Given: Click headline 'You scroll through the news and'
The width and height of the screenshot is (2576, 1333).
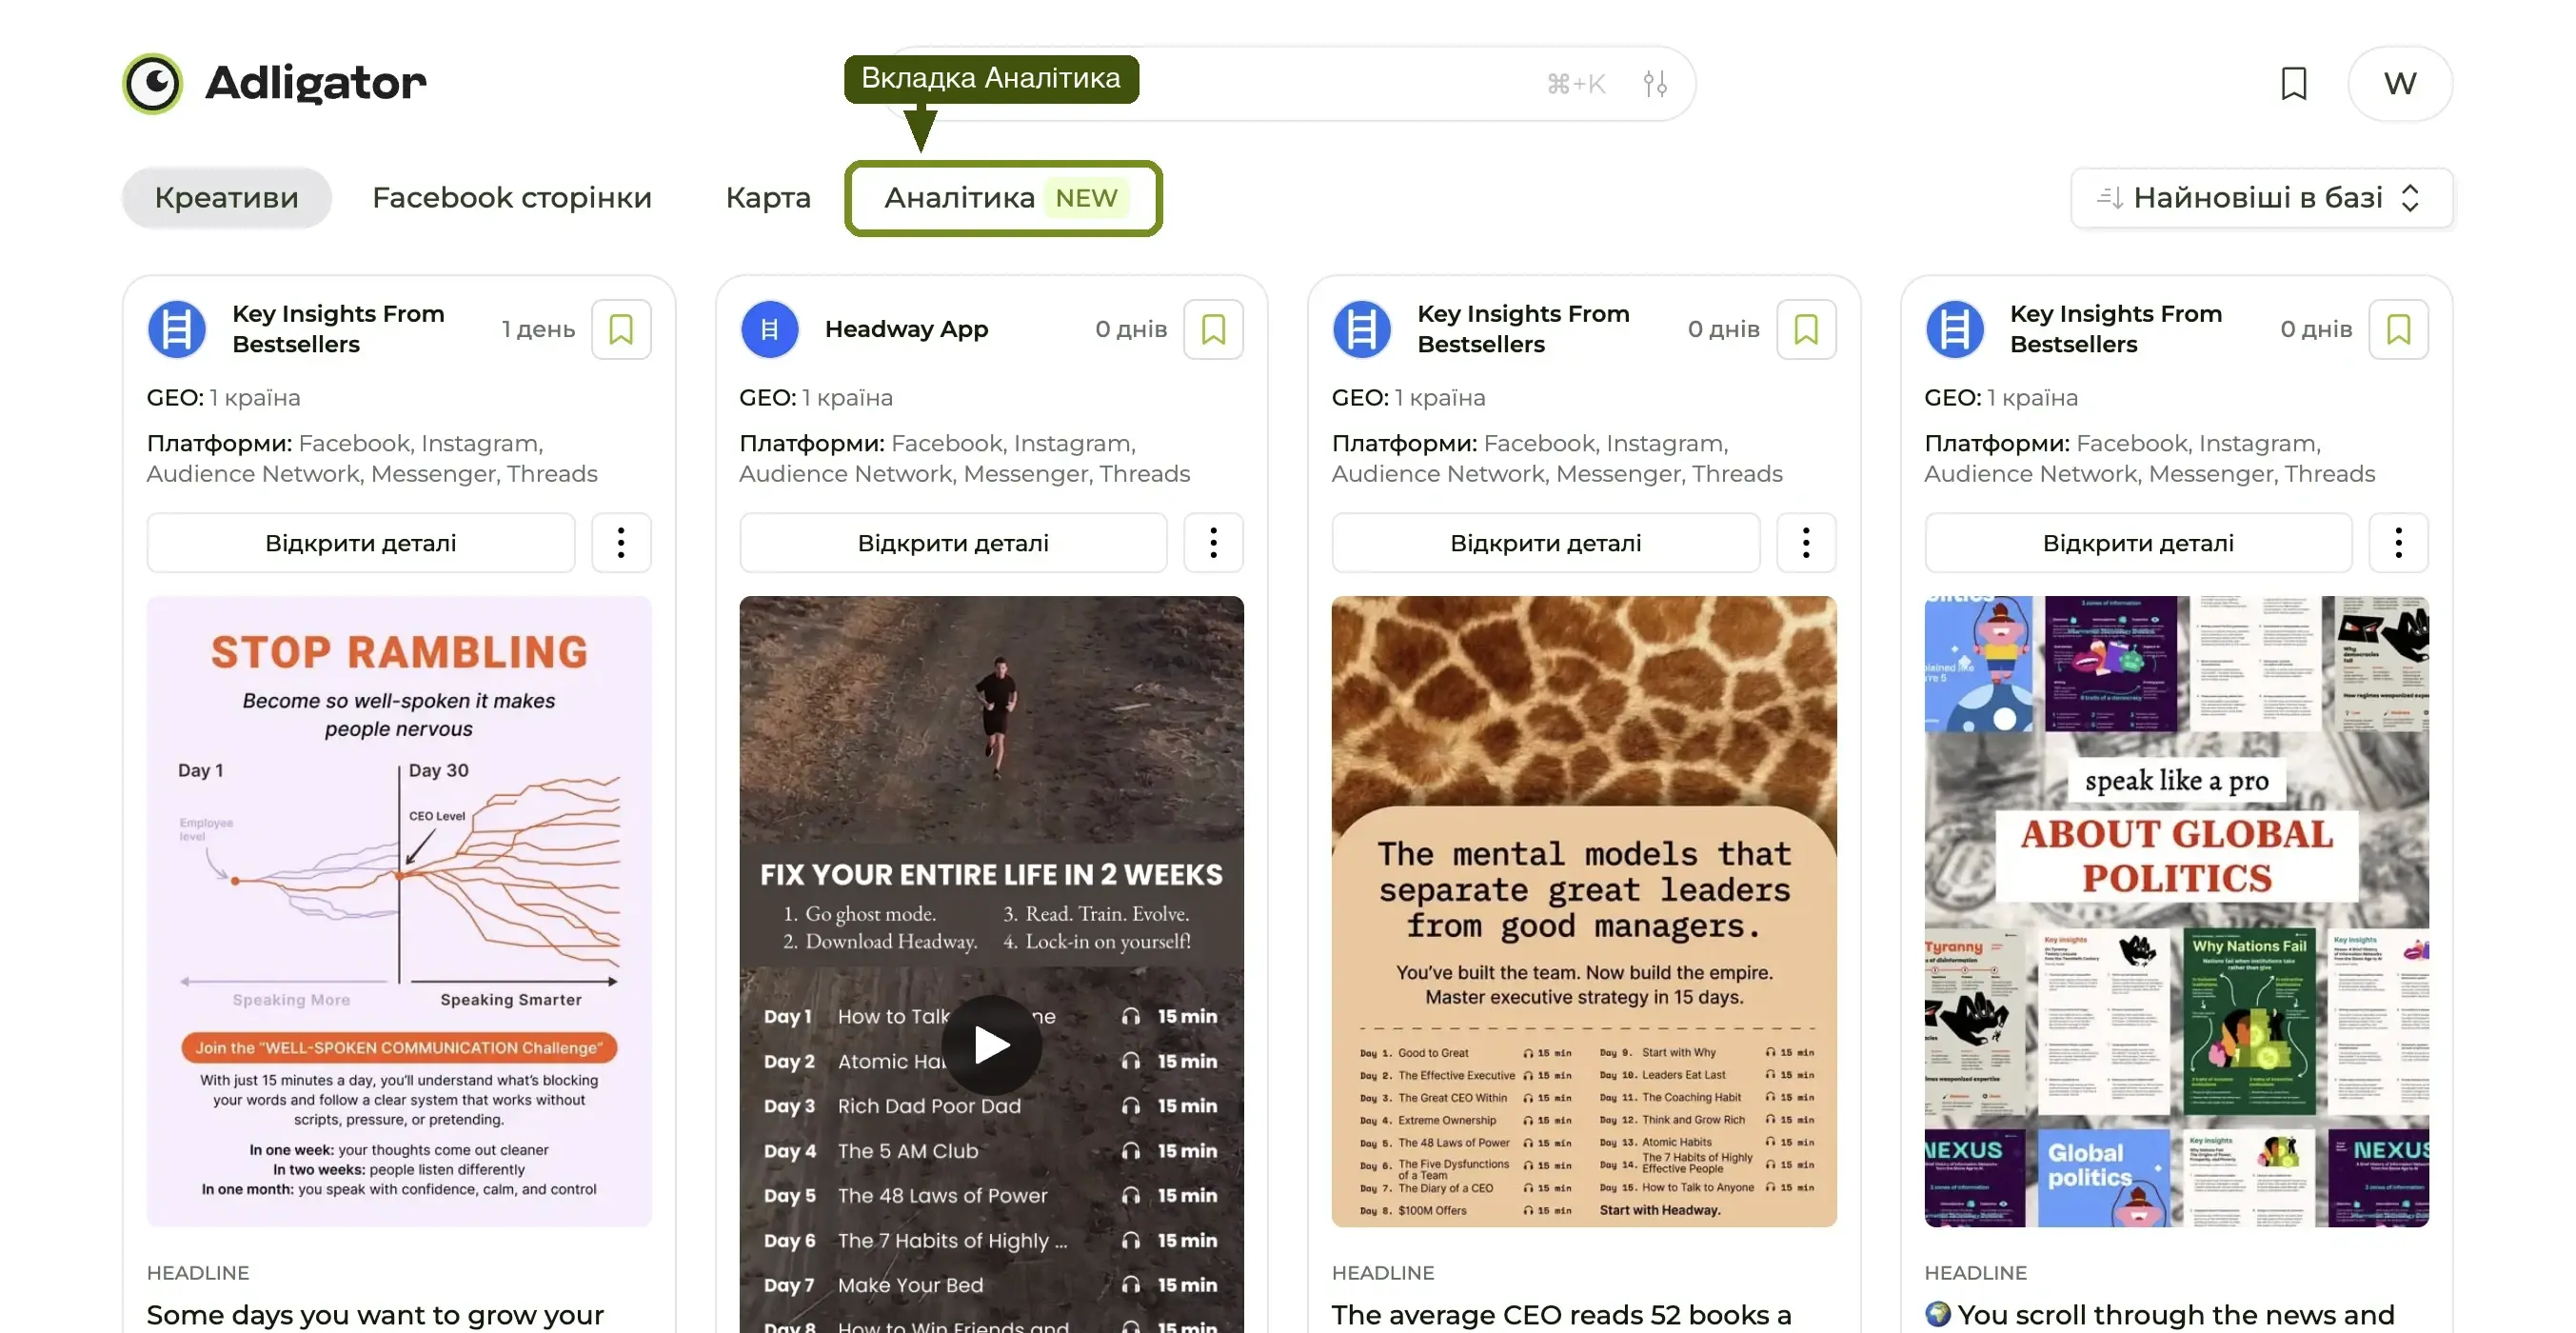Looking at the screenshot, I should (x=2160, y=1314).
